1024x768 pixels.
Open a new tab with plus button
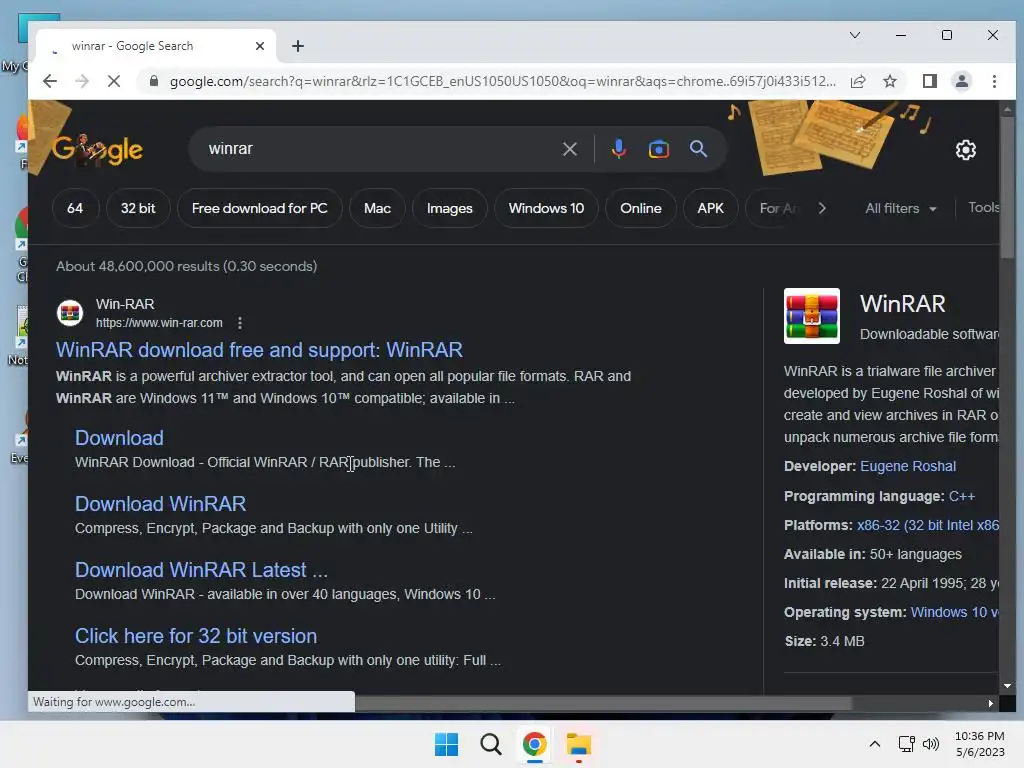(298, 46)
